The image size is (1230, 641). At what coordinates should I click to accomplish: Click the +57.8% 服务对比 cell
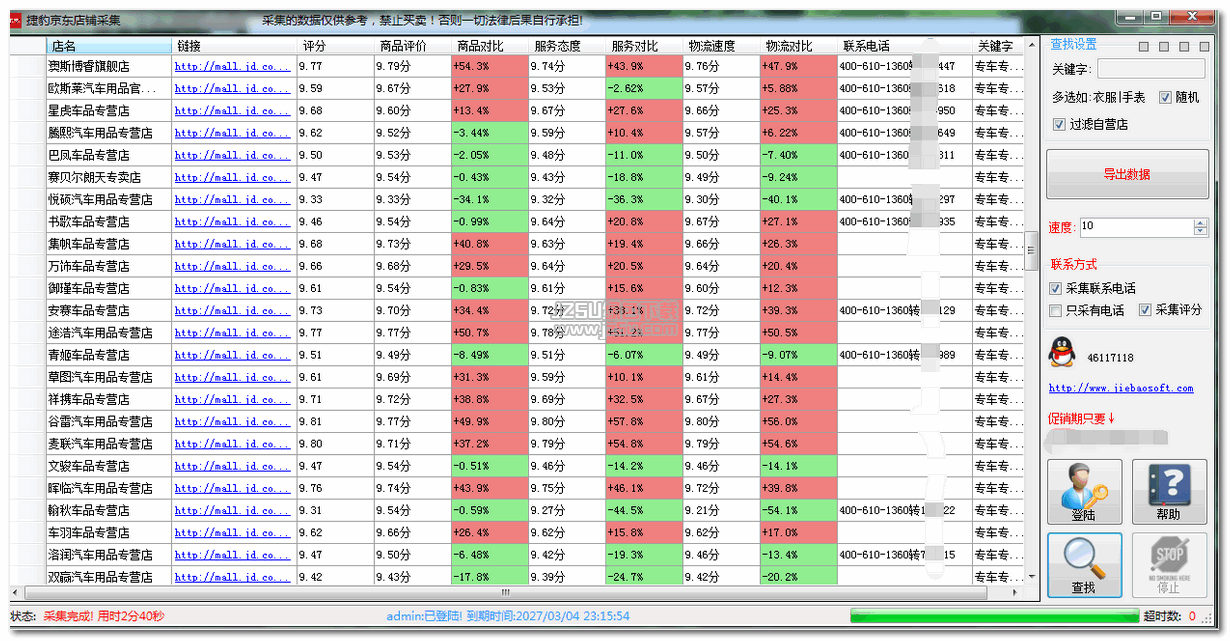pos(643,421)
